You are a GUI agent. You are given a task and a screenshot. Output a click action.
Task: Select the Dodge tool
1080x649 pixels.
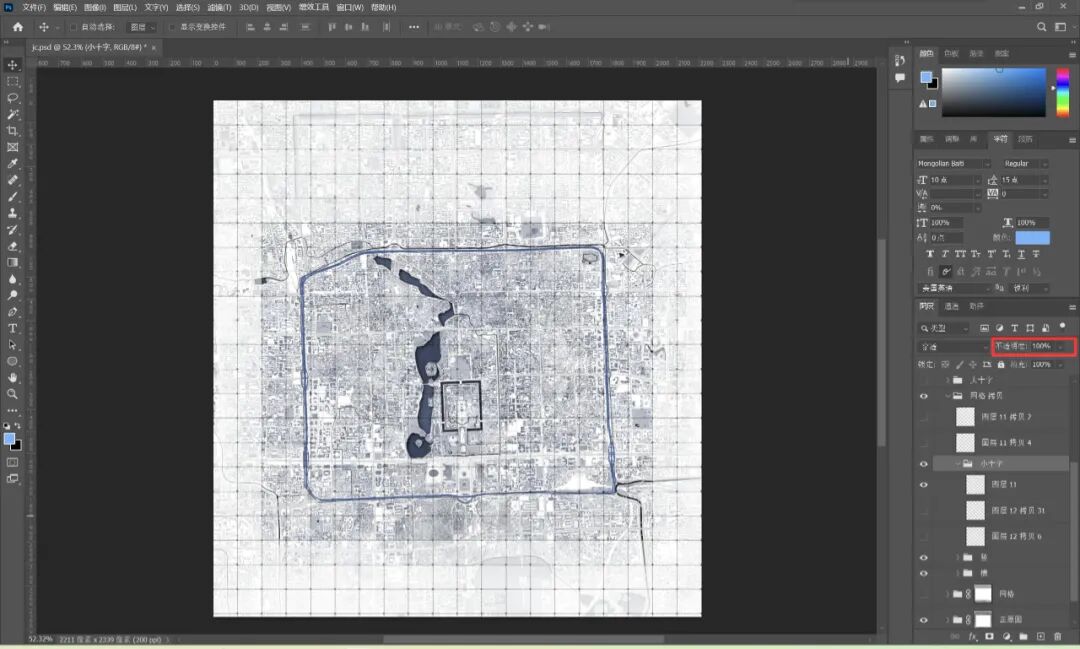tap(12, 296)
